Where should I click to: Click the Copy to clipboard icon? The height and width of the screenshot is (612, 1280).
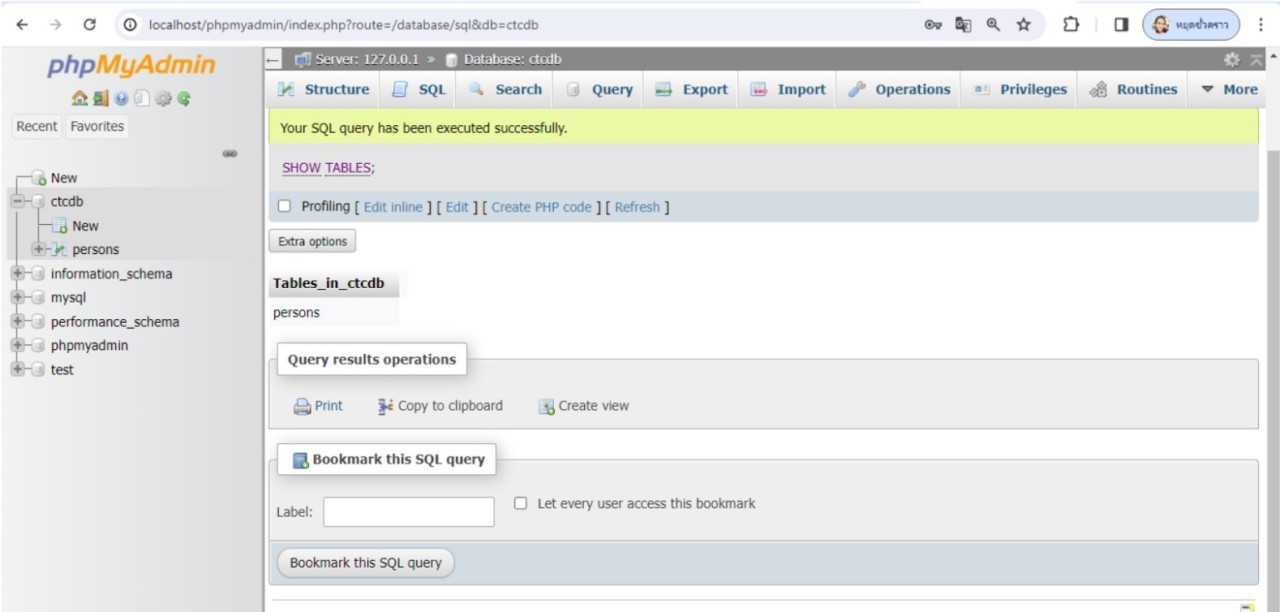pos(386,407)
